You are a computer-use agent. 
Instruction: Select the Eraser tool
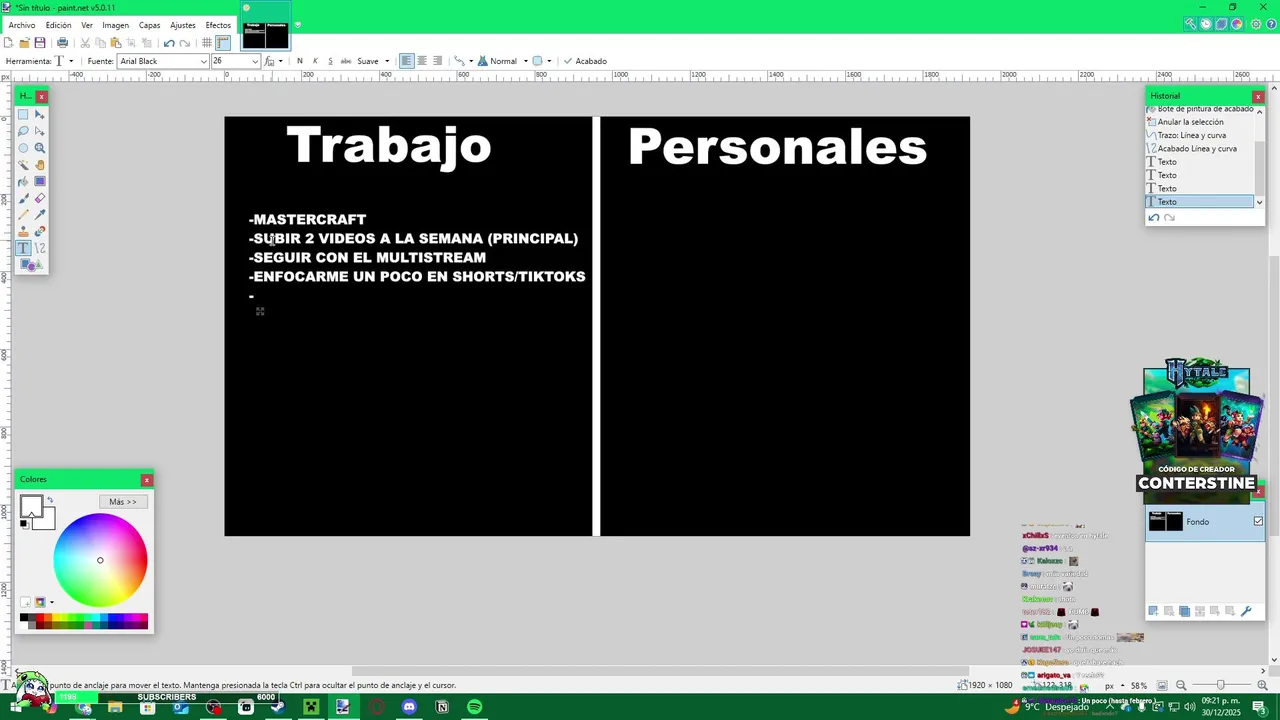(40, 198)
